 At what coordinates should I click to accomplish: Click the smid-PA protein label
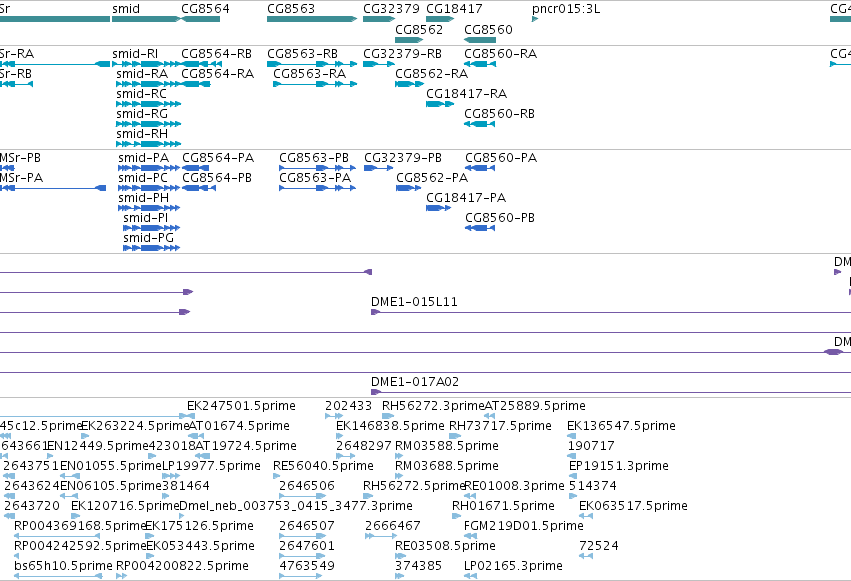point(144,158)
